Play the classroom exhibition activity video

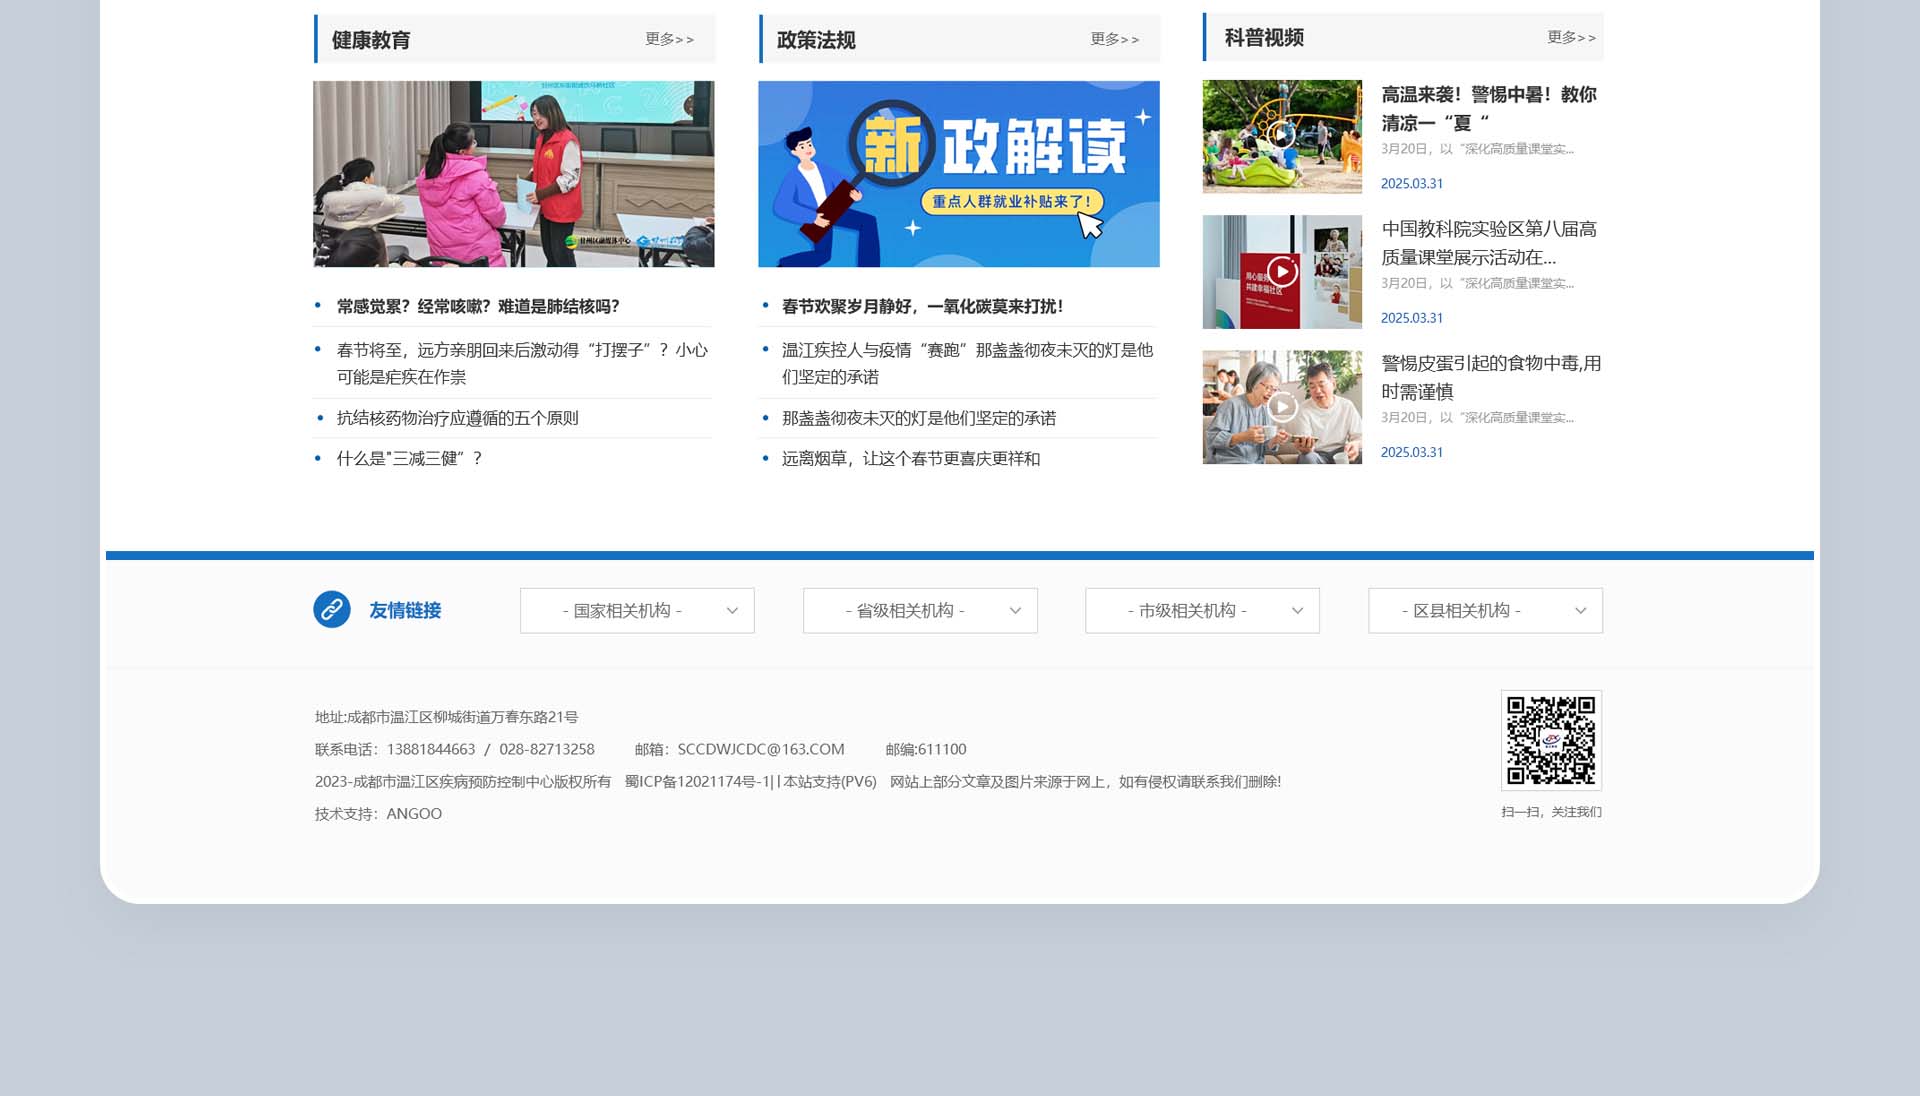(1282, 271)
